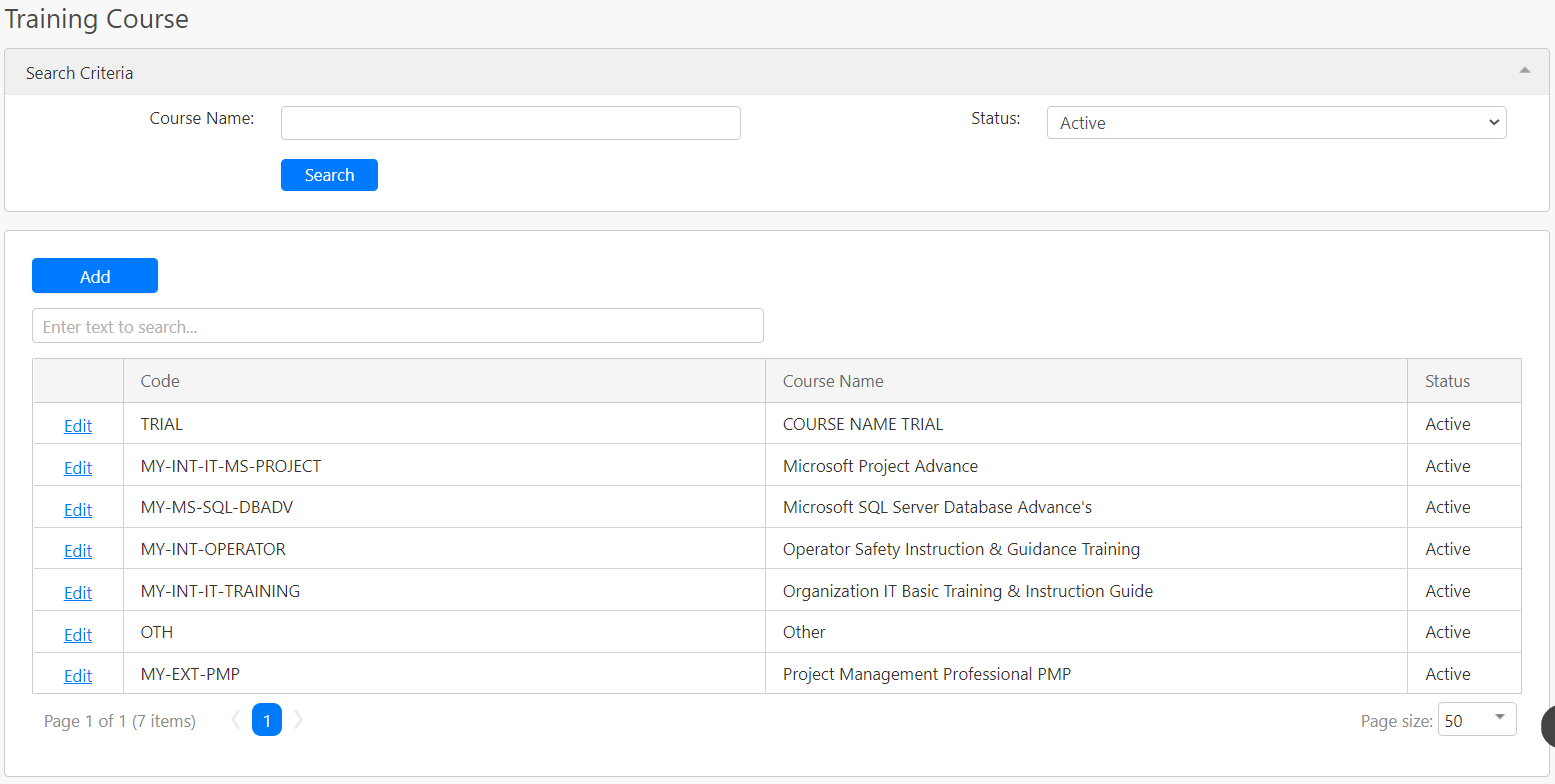Screen dimensions: 1555x784
Task: Edit the TRIAL course row
Action: tap(78, 426)
